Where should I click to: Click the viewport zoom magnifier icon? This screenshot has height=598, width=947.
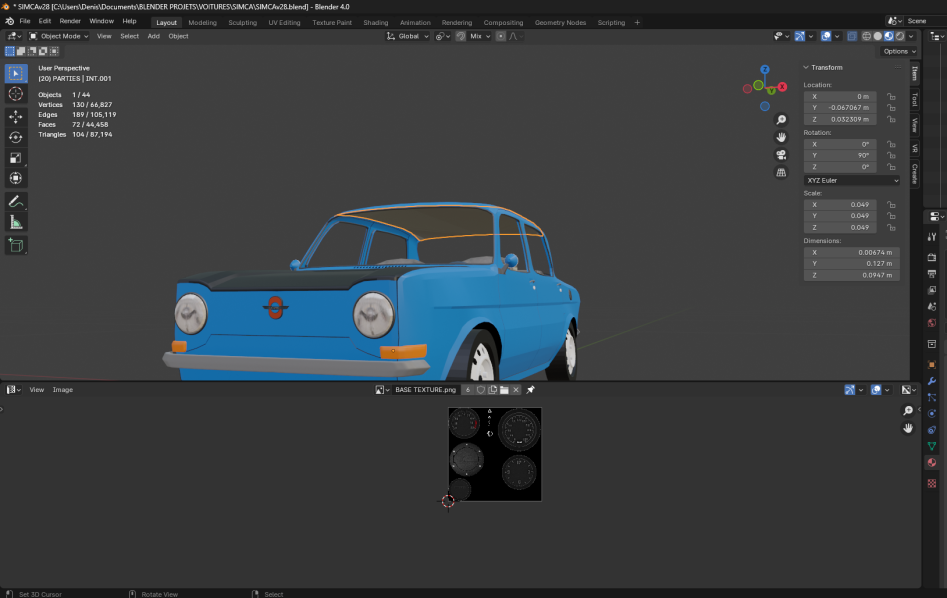[x=781, y=120]
